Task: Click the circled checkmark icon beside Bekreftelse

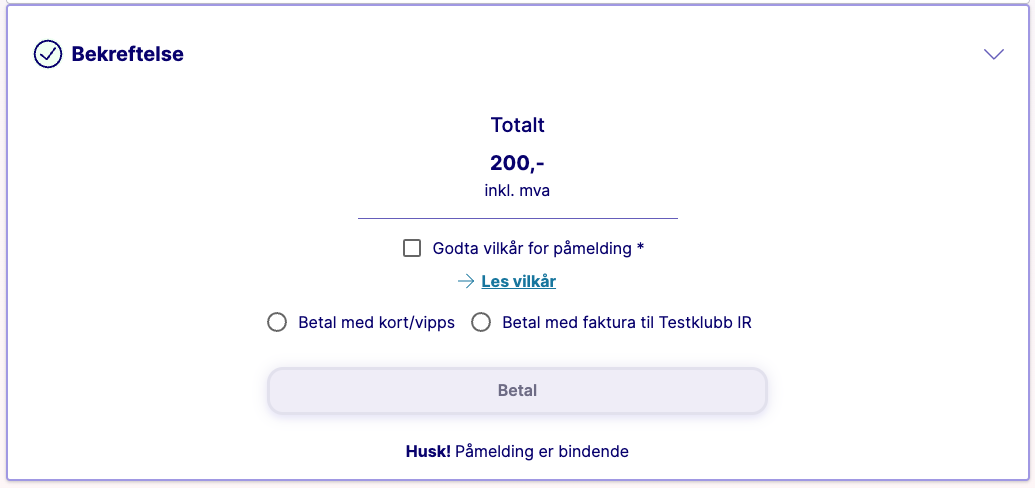Action: click(48, 54)
